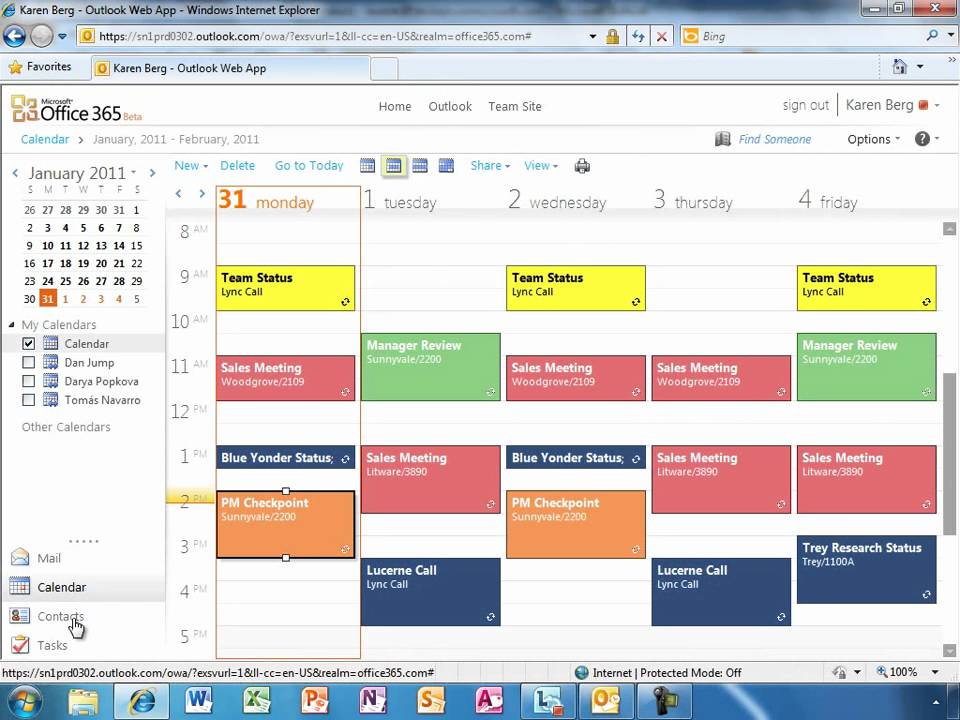
Task: Open the address bar history dropdown
Action: [593, 36]
